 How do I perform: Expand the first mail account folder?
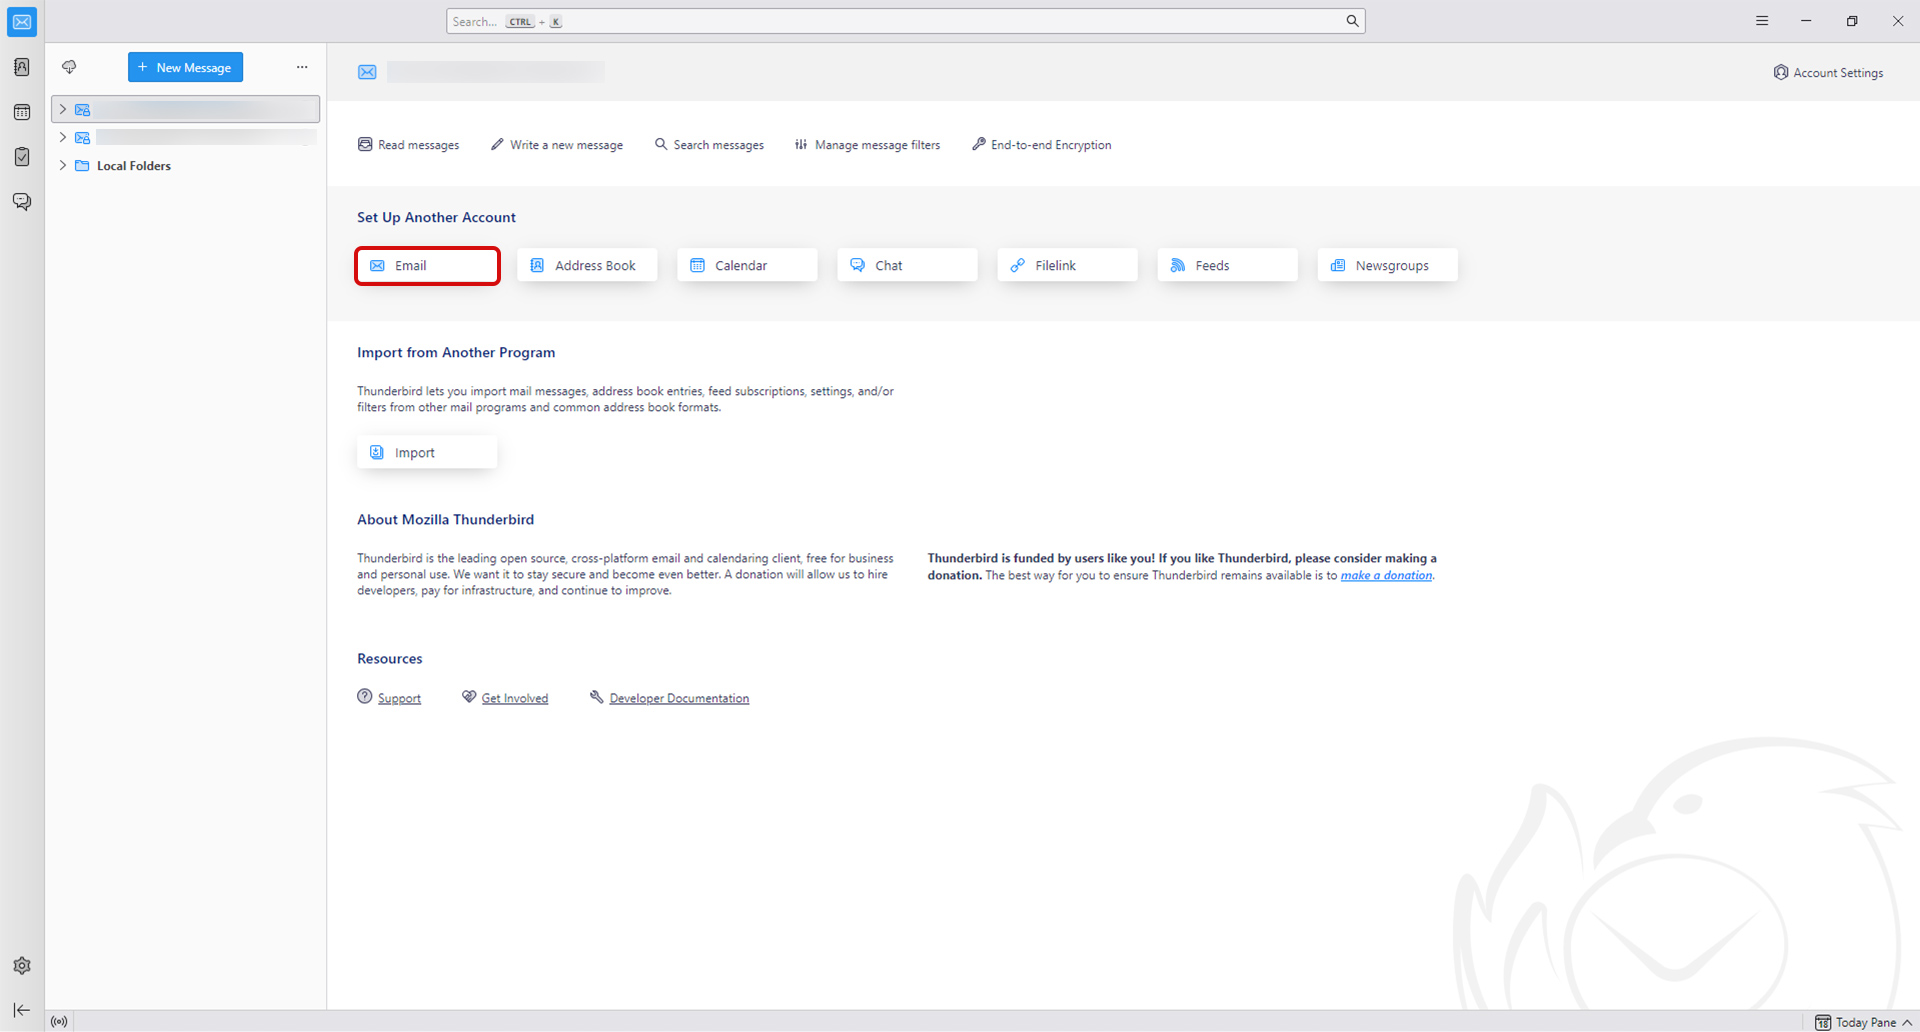click(x=63, y=109)
